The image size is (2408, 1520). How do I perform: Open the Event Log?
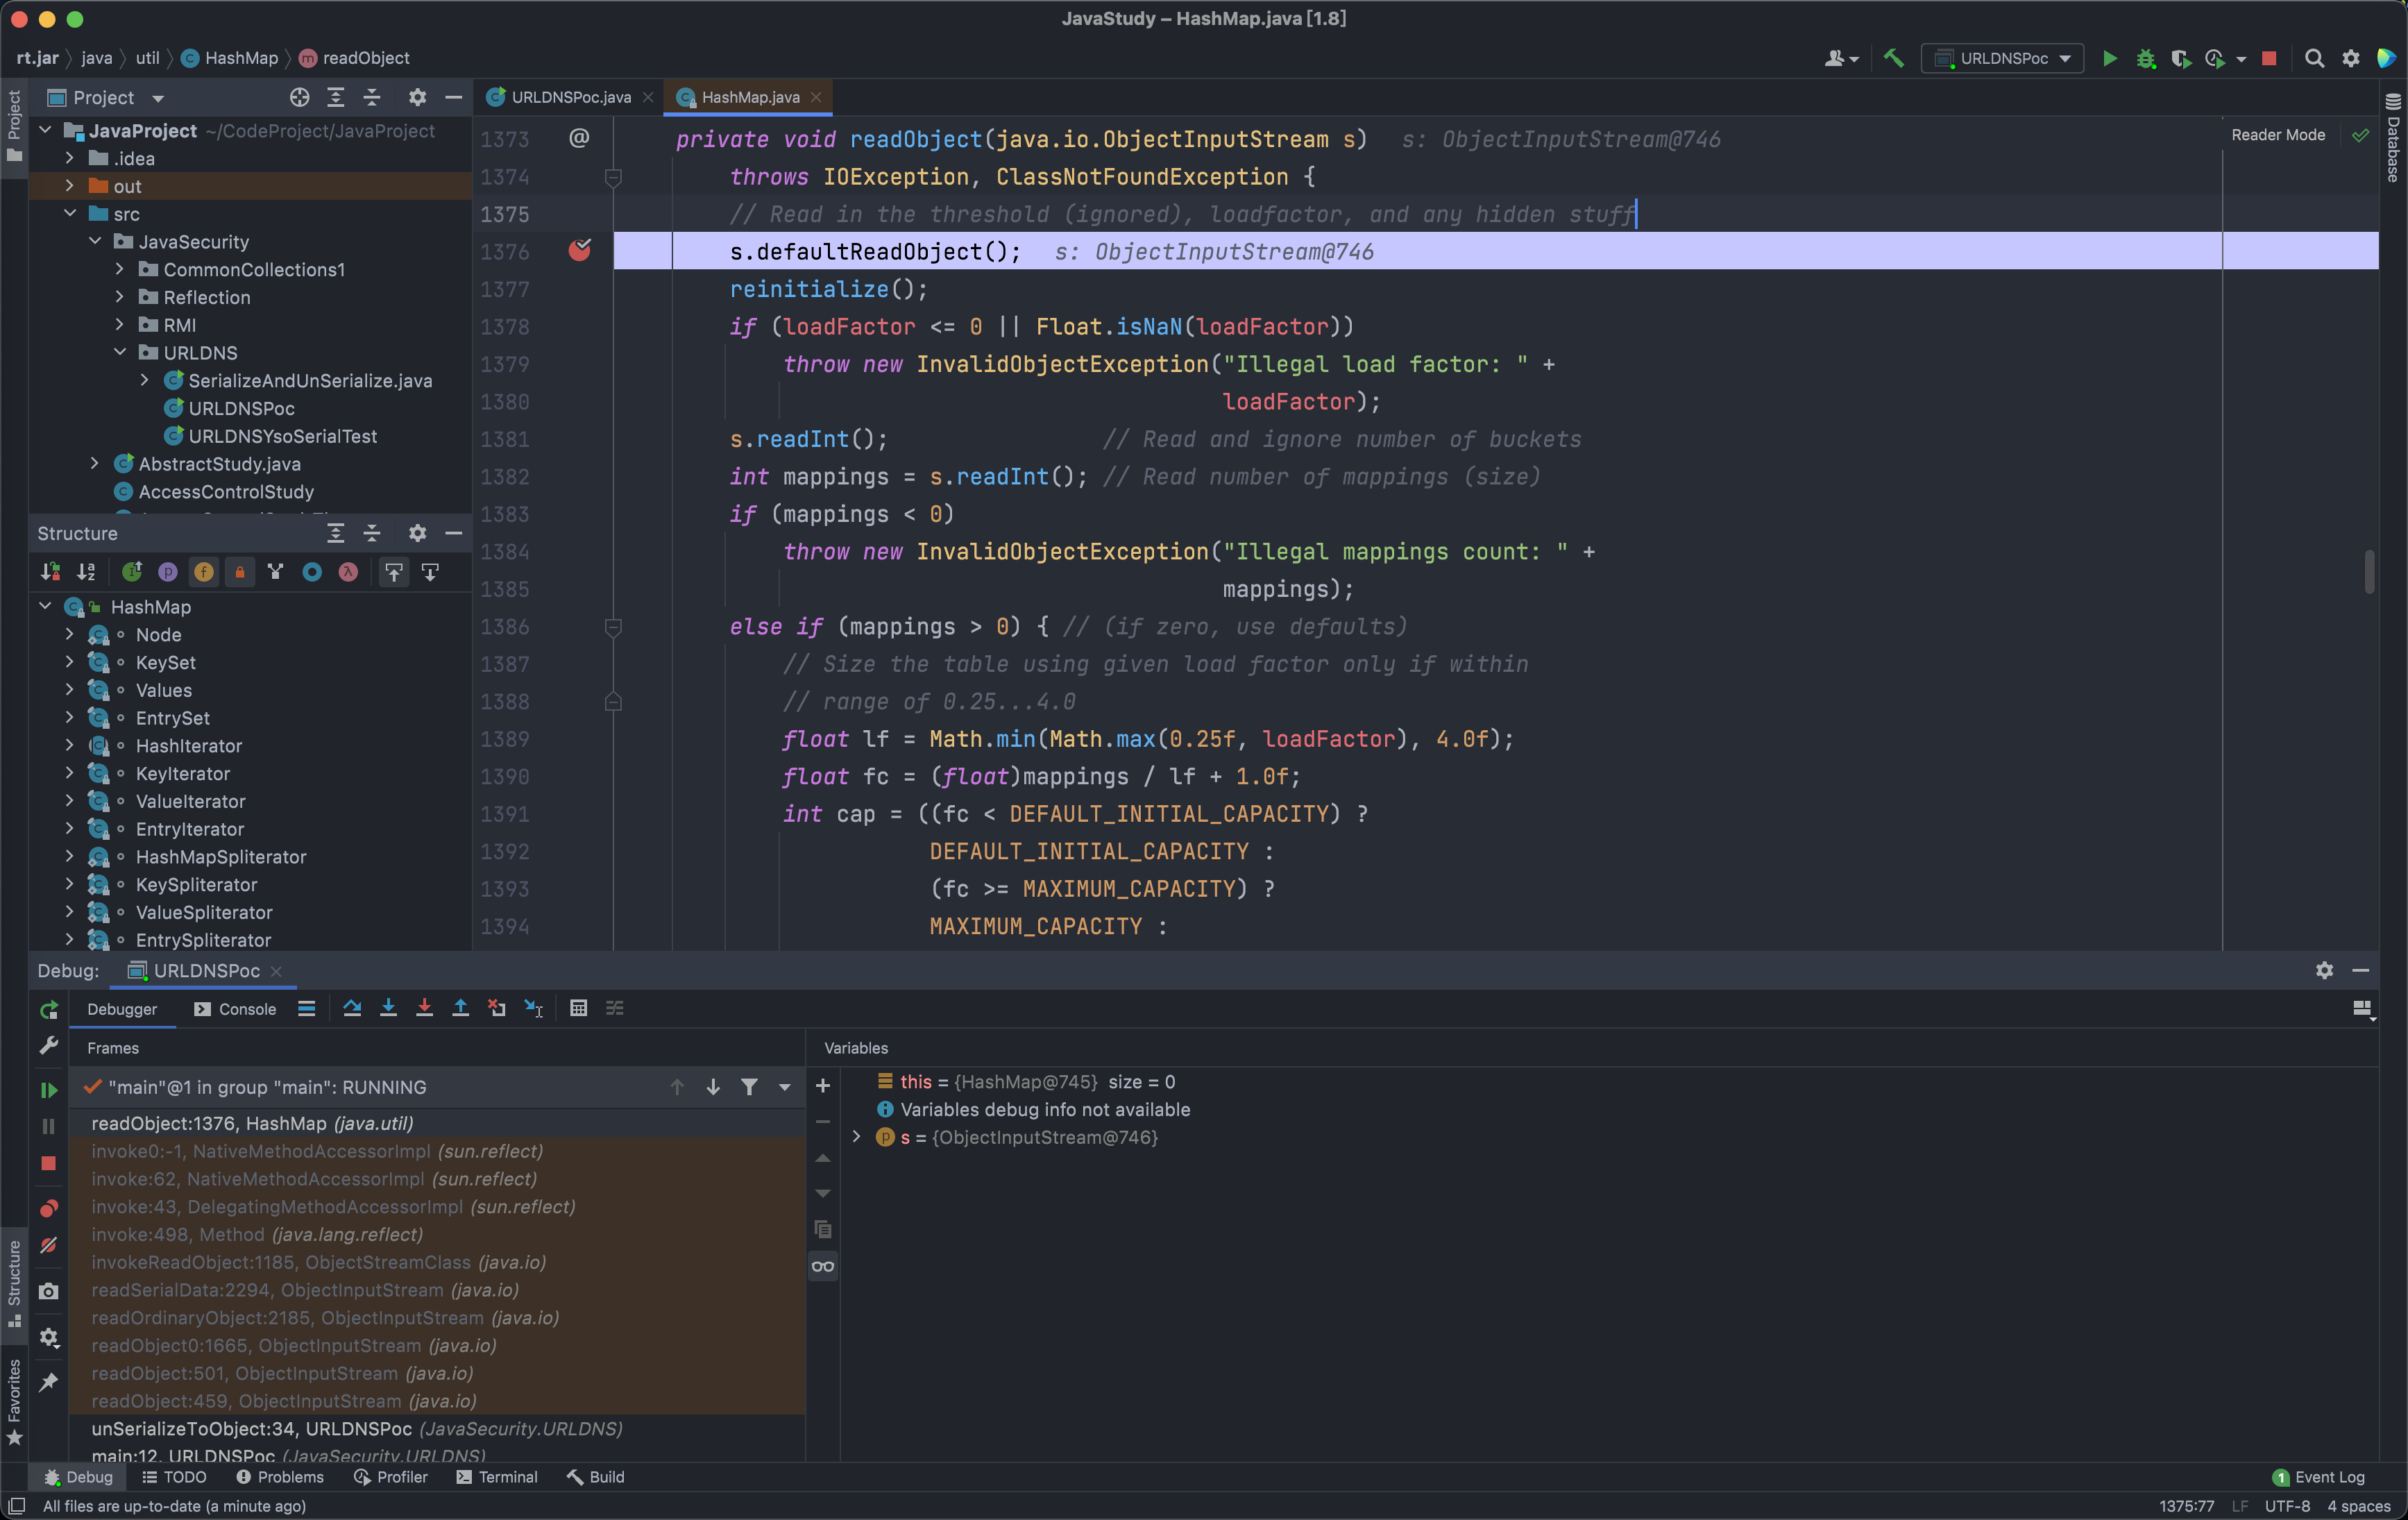[2319, 1477]
